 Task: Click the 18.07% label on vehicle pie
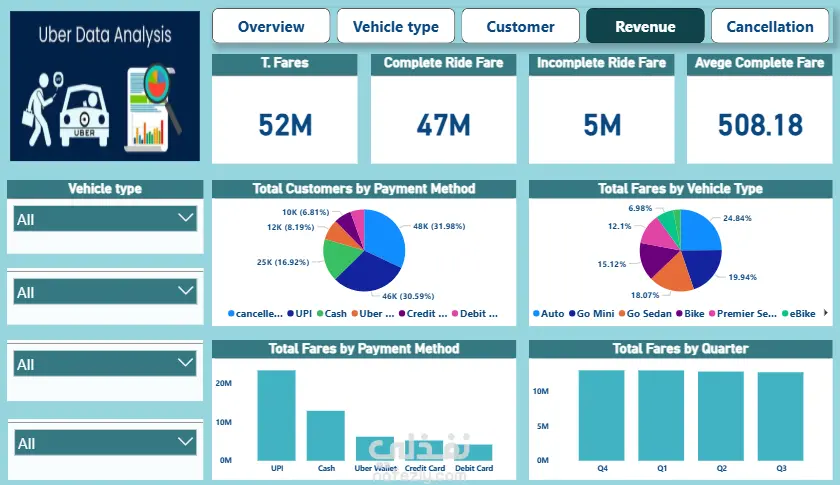point(645,295)
